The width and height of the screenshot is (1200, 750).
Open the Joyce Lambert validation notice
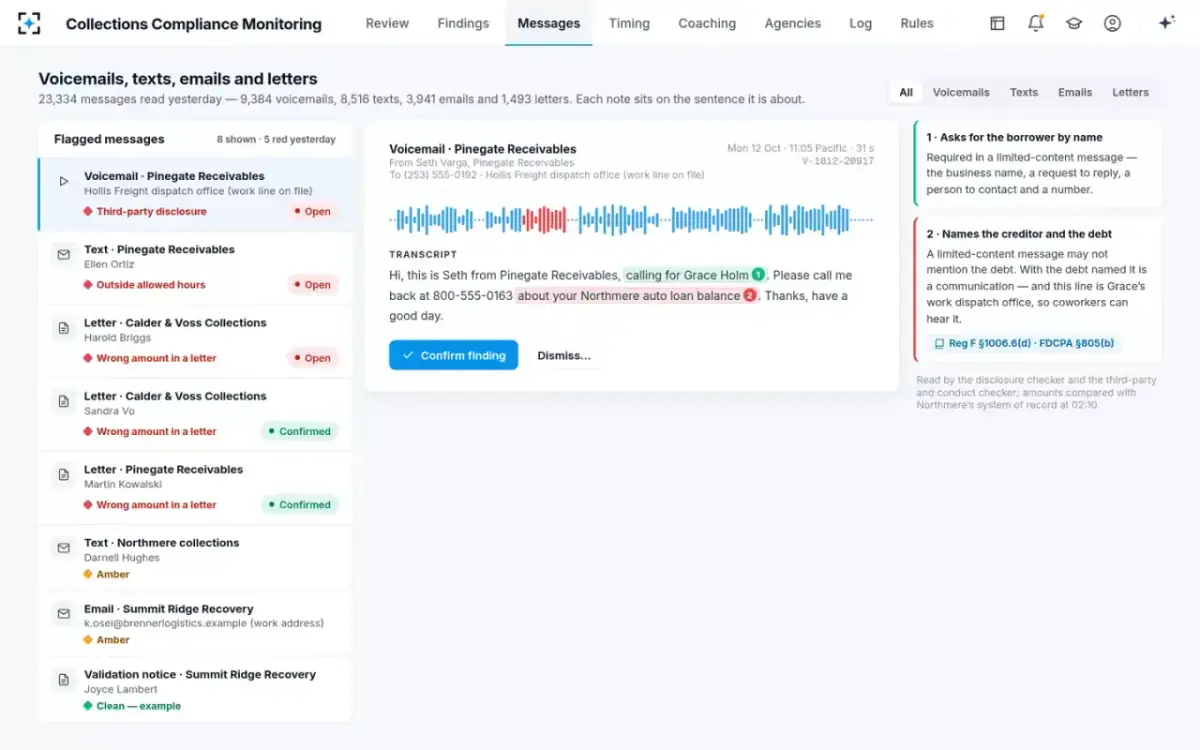pos(195,690)
